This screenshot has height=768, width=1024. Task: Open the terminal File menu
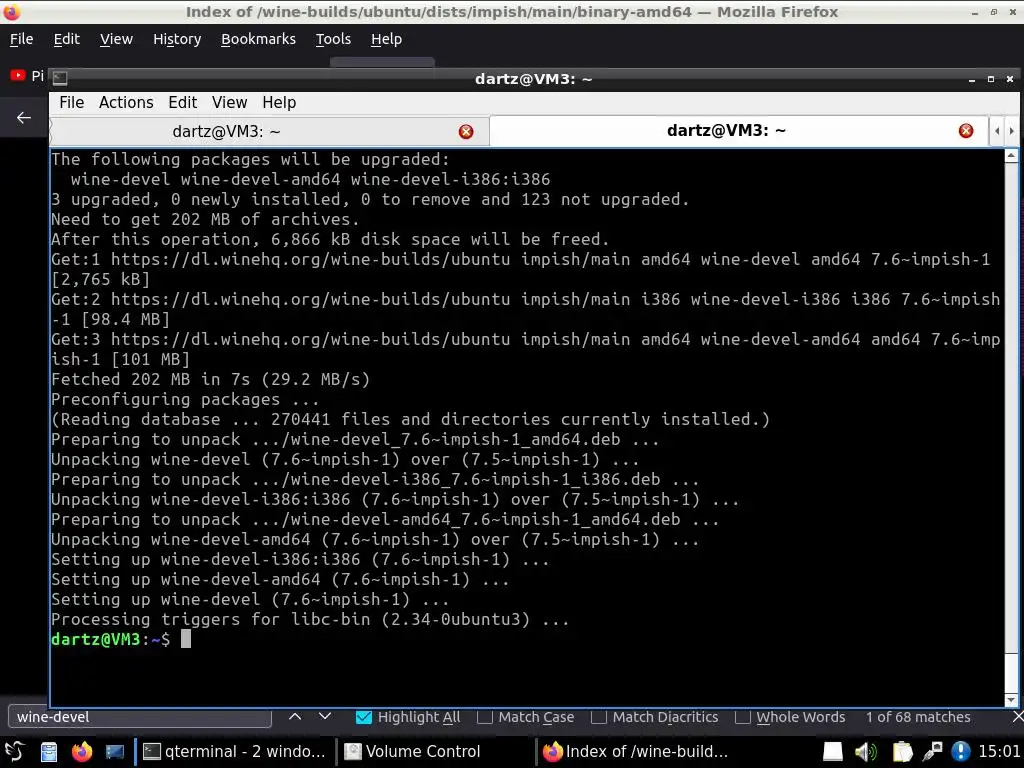point(71,103)
